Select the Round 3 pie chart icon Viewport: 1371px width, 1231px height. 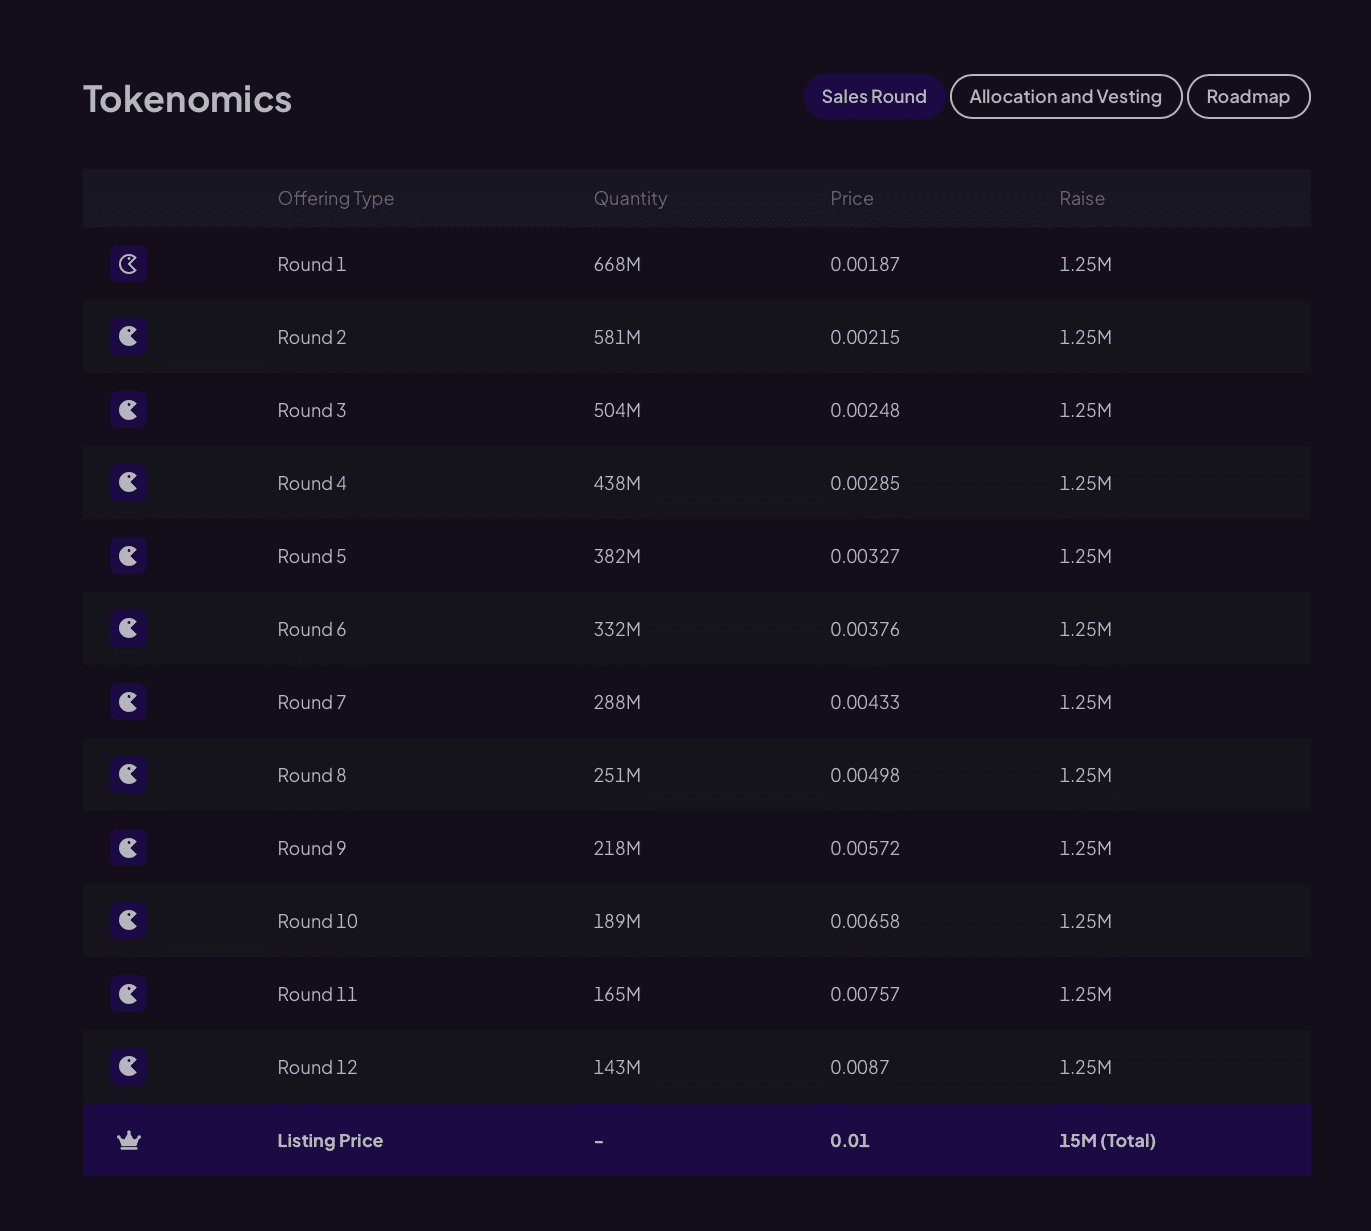(x=128, y=409)
